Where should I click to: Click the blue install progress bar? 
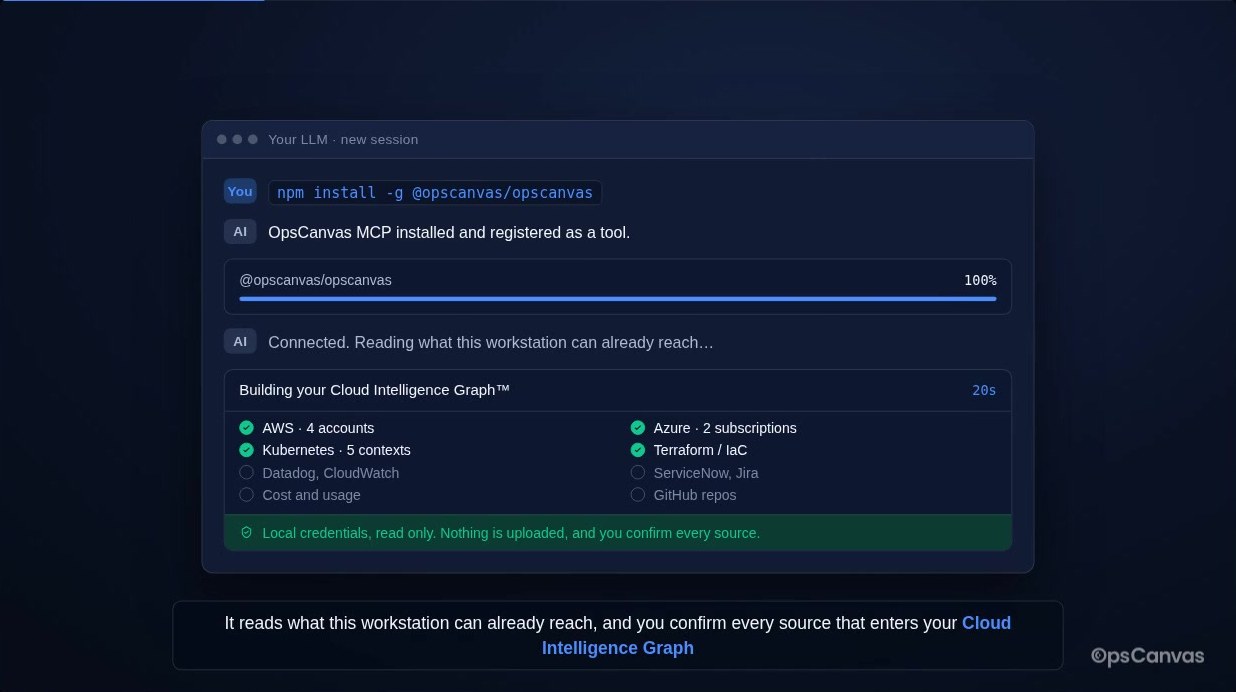pyautogui.click(x=618, y=298)
